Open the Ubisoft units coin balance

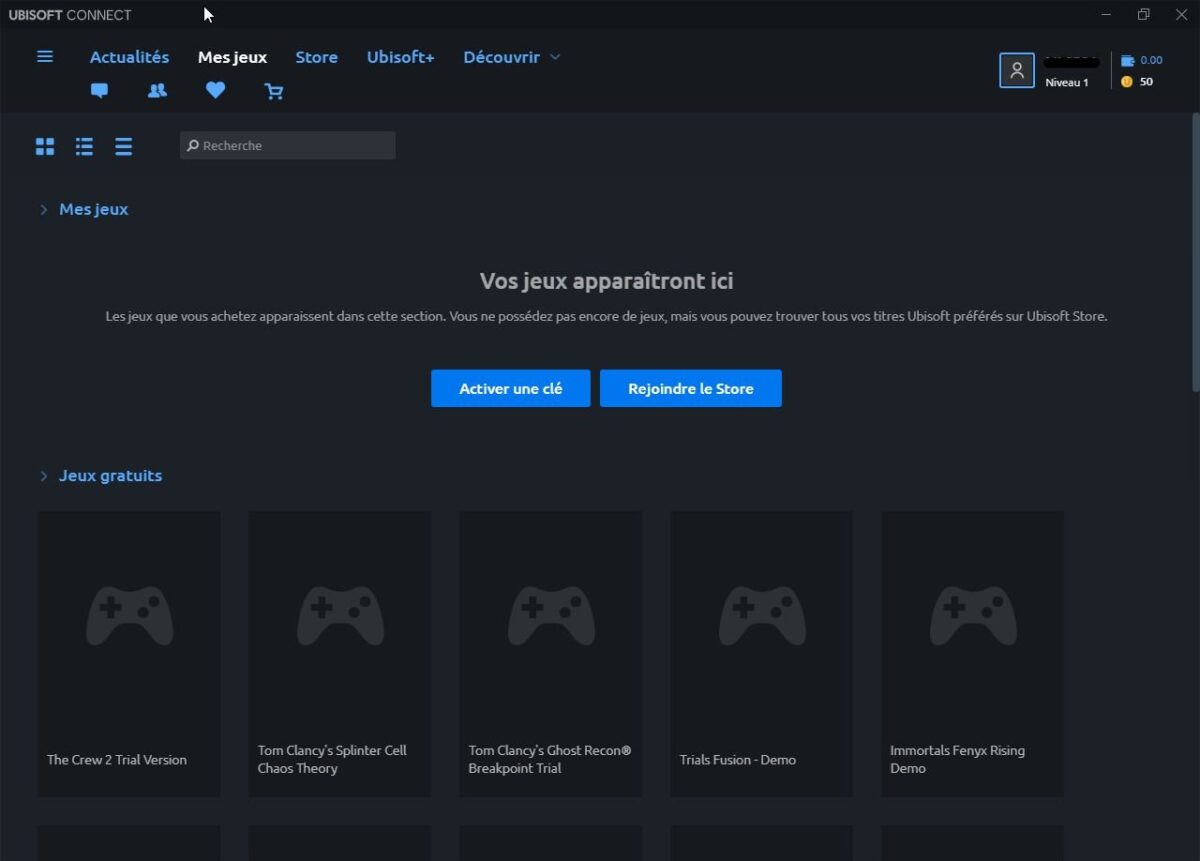click(x=1137, y=82)
